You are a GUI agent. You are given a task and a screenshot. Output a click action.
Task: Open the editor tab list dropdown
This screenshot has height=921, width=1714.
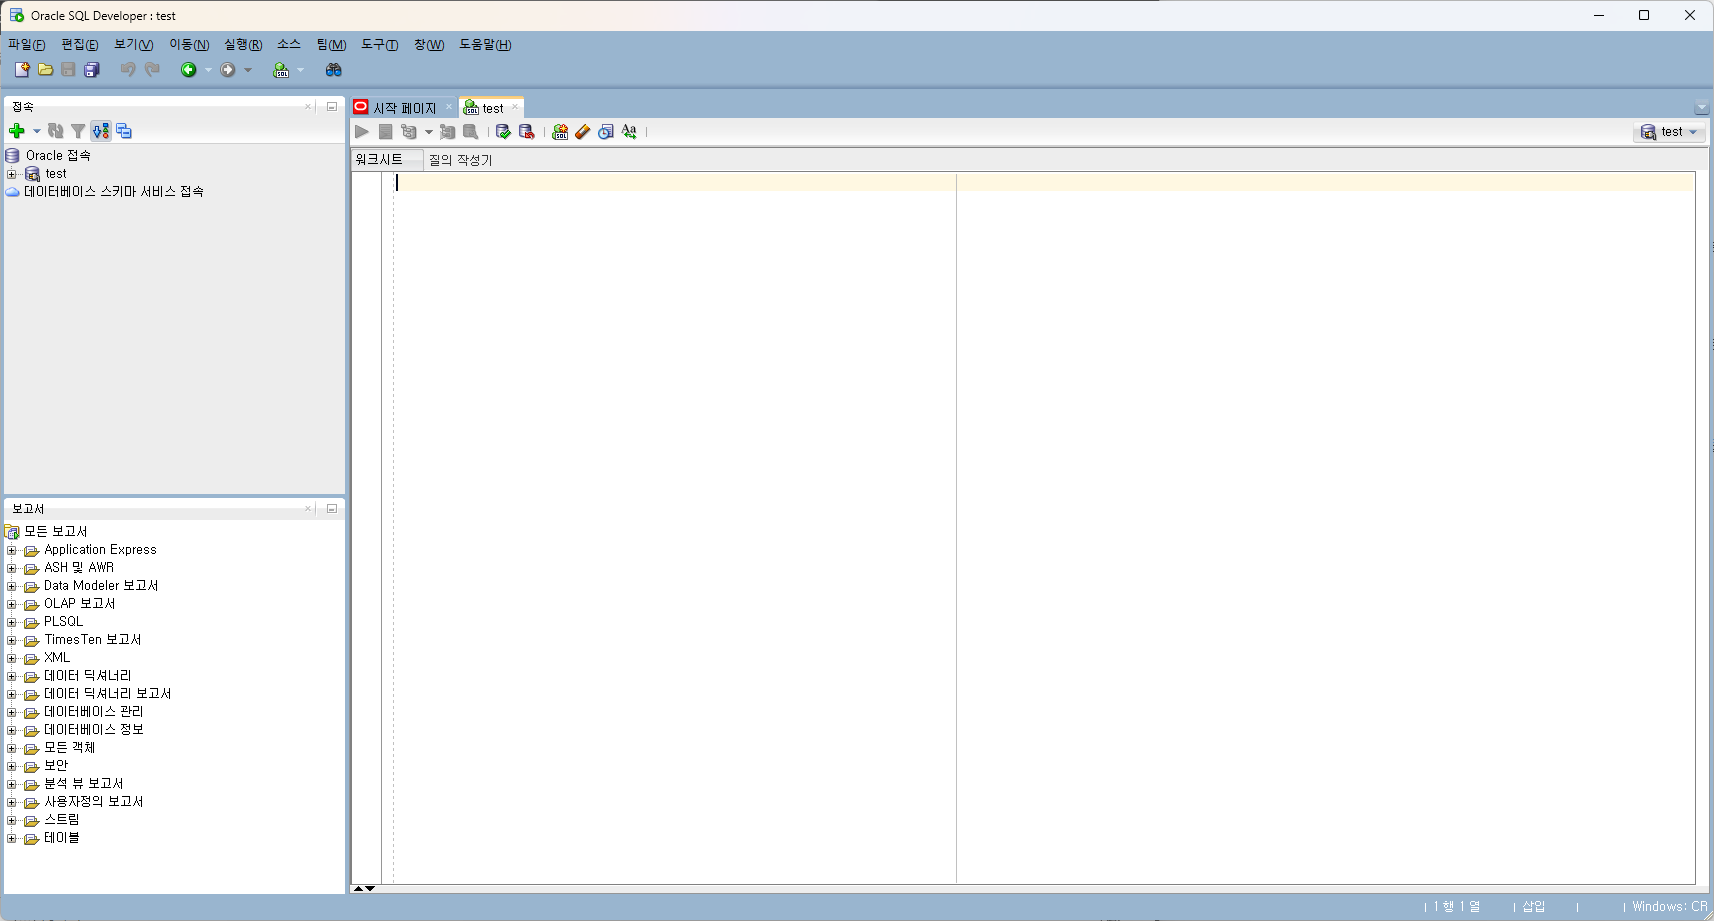pyautogui.click(x=1701, y=108)
